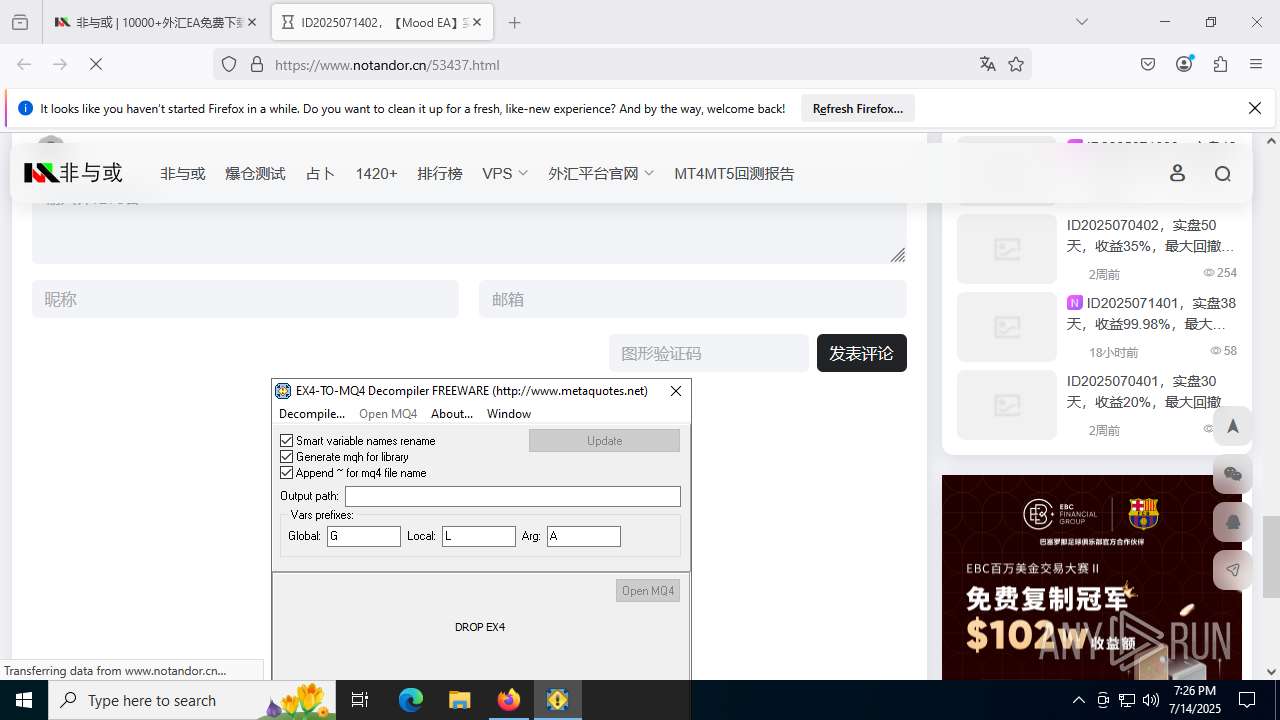Click the Arg prefix field
1280x720 pixels.
click(x=584, y=536)
